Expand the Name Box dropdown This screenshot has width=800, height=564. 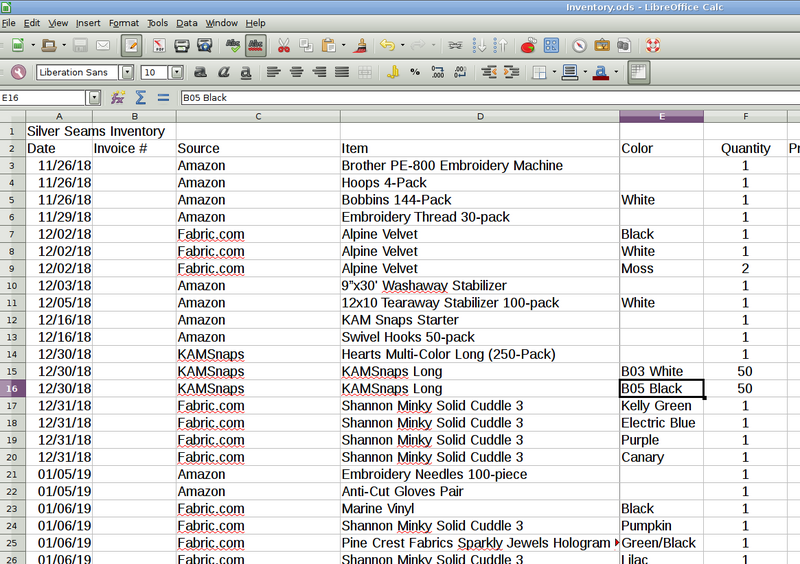(x=94, y=97)
